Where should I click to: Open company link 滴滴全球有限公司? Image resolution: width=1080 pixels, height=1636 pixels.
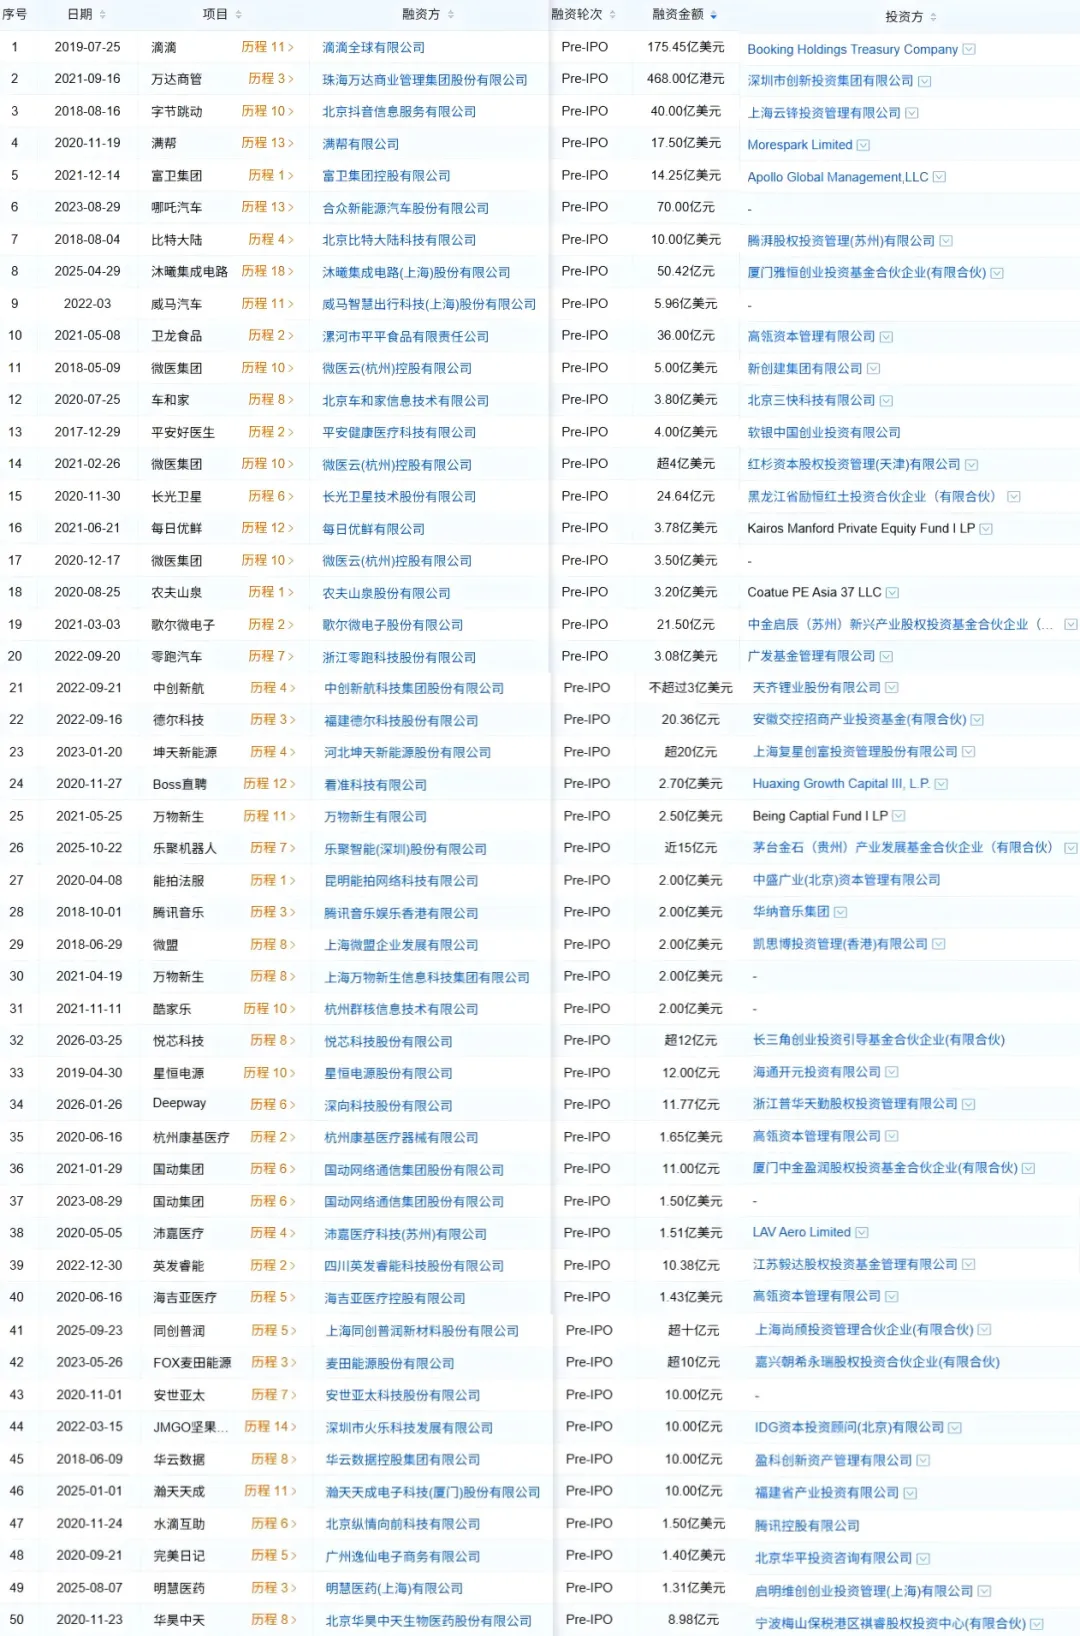[x=373, y=47]
